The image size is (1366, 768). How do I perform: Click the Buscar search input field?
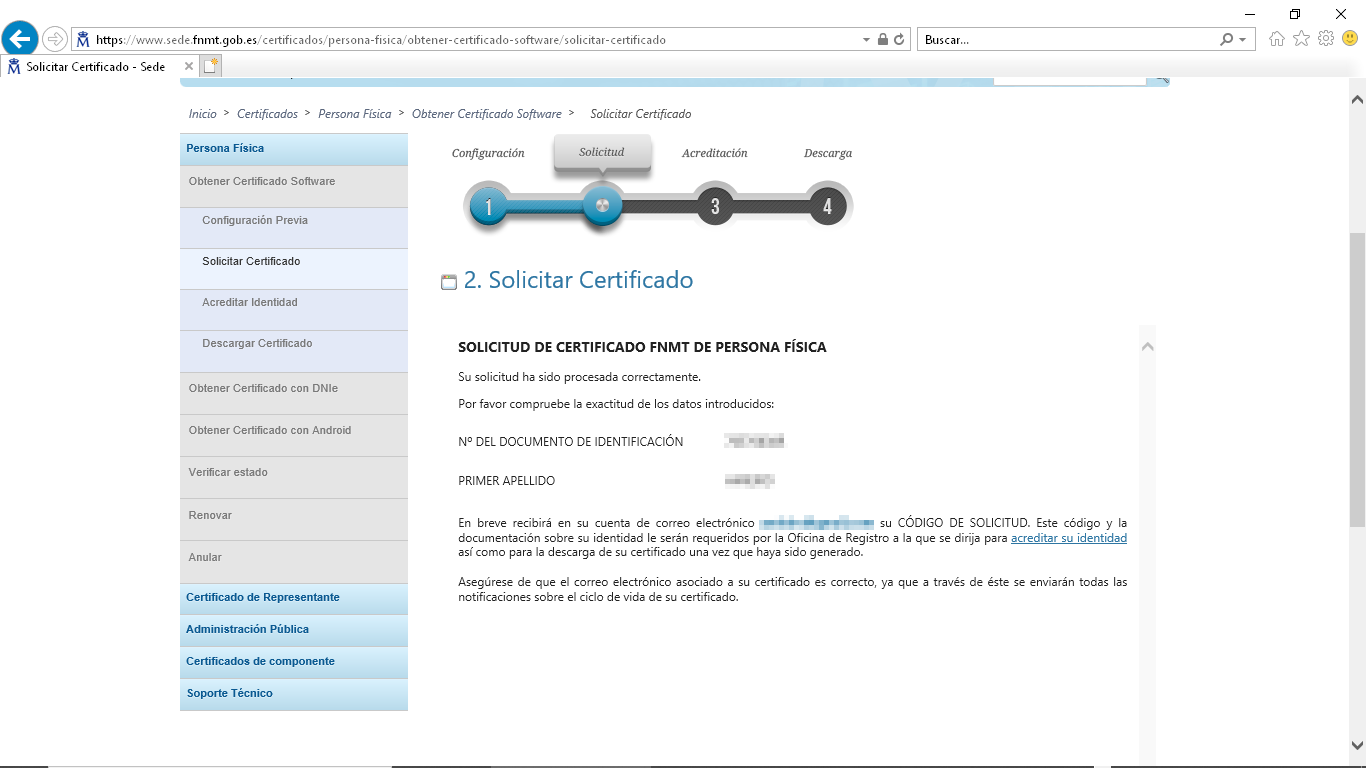(x=1068, y=40)
